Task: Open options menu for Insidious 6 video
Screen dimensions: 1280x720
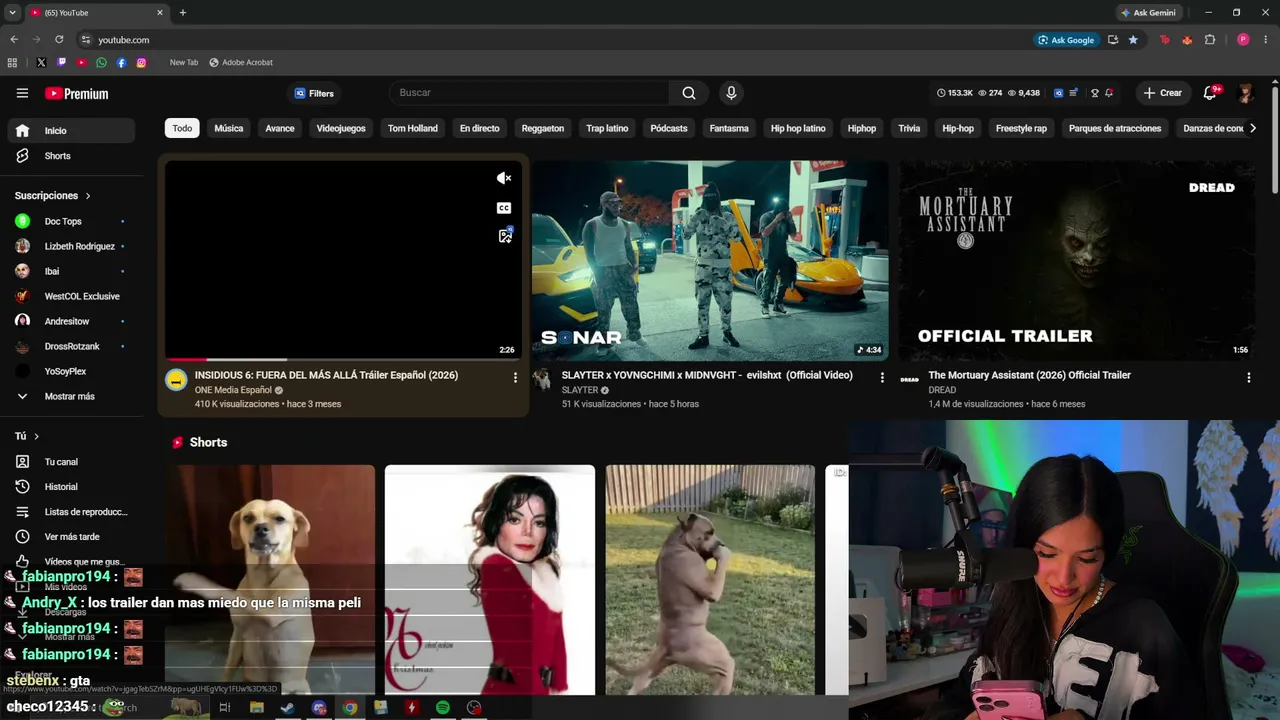Action: (515, 378)
